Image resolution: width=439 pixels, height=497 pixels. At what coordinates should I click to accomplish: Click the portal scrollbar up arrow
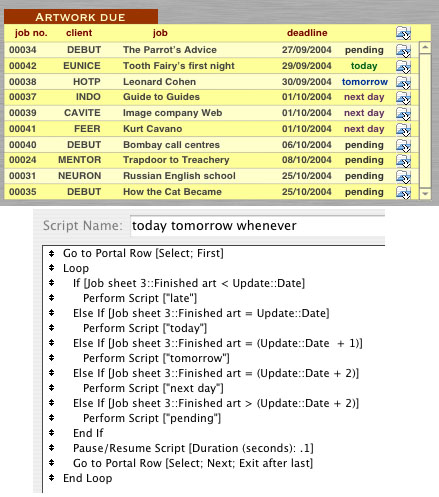(x=425, y=48)
